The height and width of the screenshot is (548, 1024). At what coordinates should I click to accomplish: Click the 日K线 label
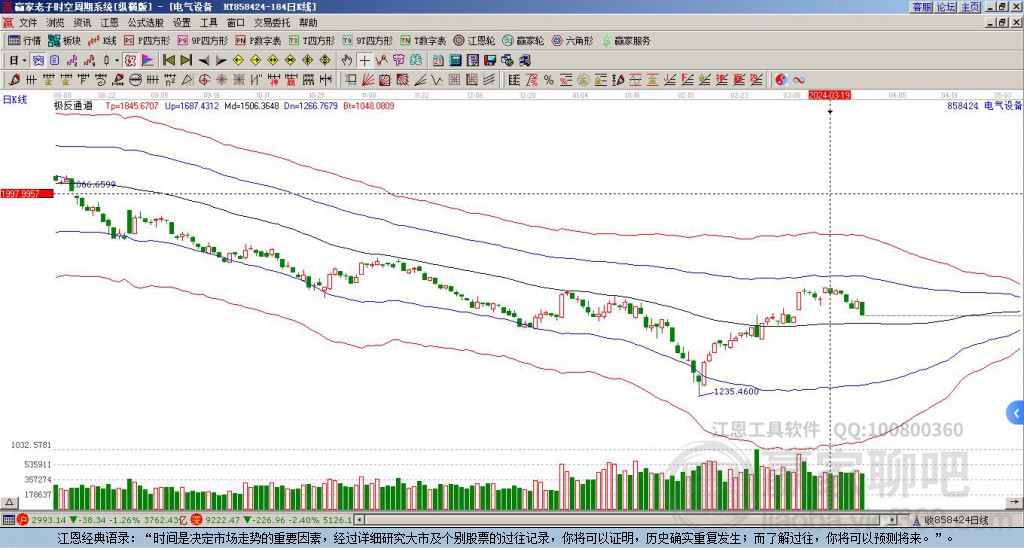pos(15,99)
